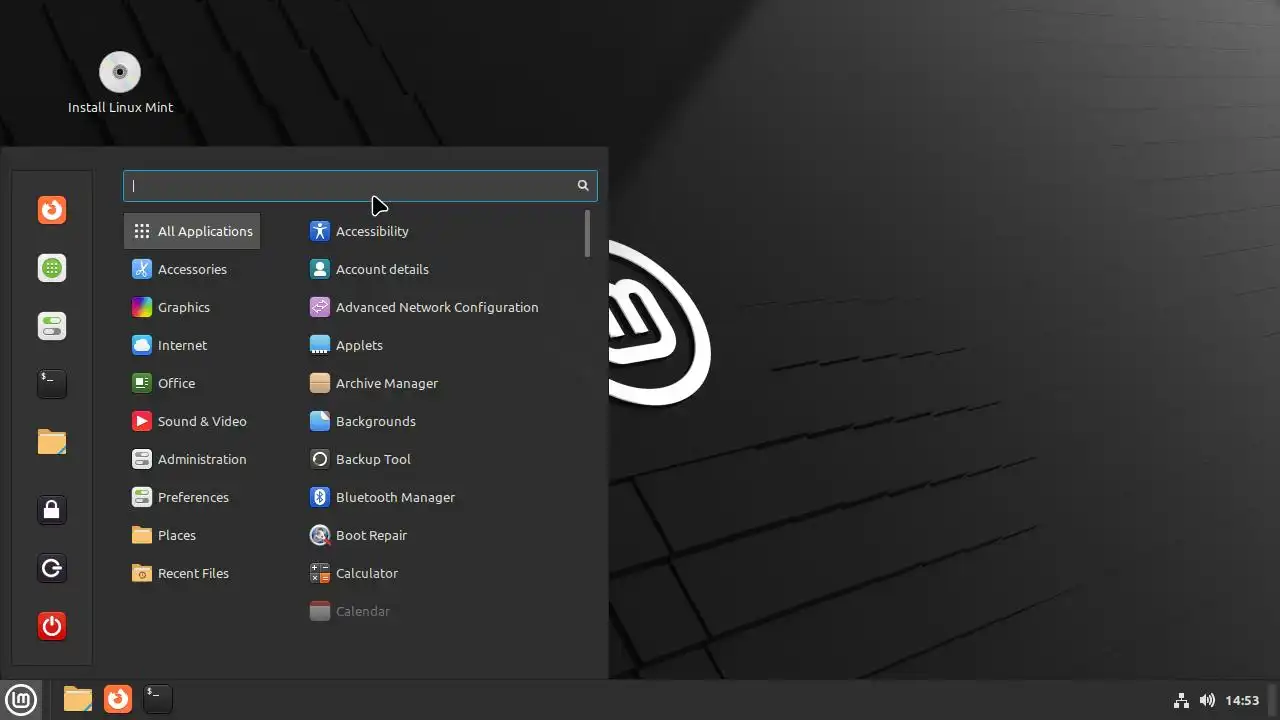Open Terminal from the bottom panel
1280x720 pixels.
158,699
